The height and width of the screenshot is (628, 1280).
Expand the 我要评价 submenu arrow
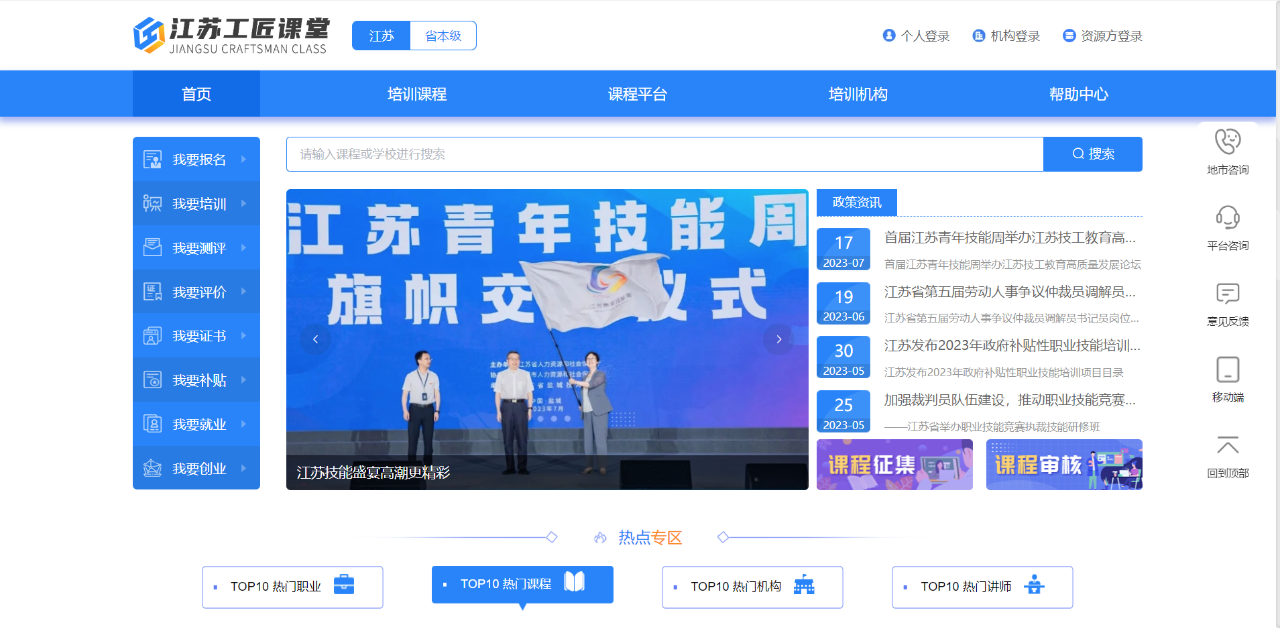(x=243, y=292)
